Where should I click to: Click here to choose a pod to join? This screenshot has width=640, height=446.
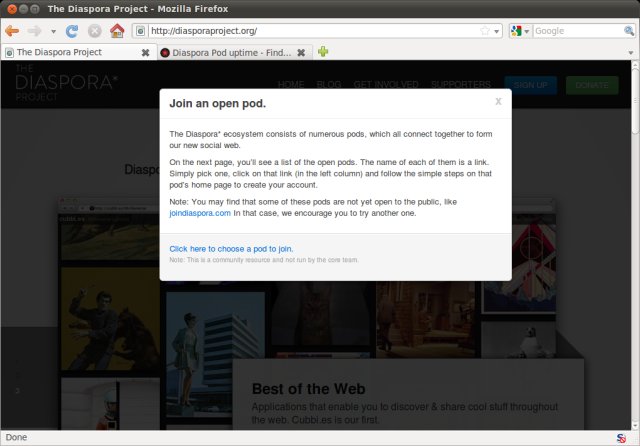(x=231, y=248)
